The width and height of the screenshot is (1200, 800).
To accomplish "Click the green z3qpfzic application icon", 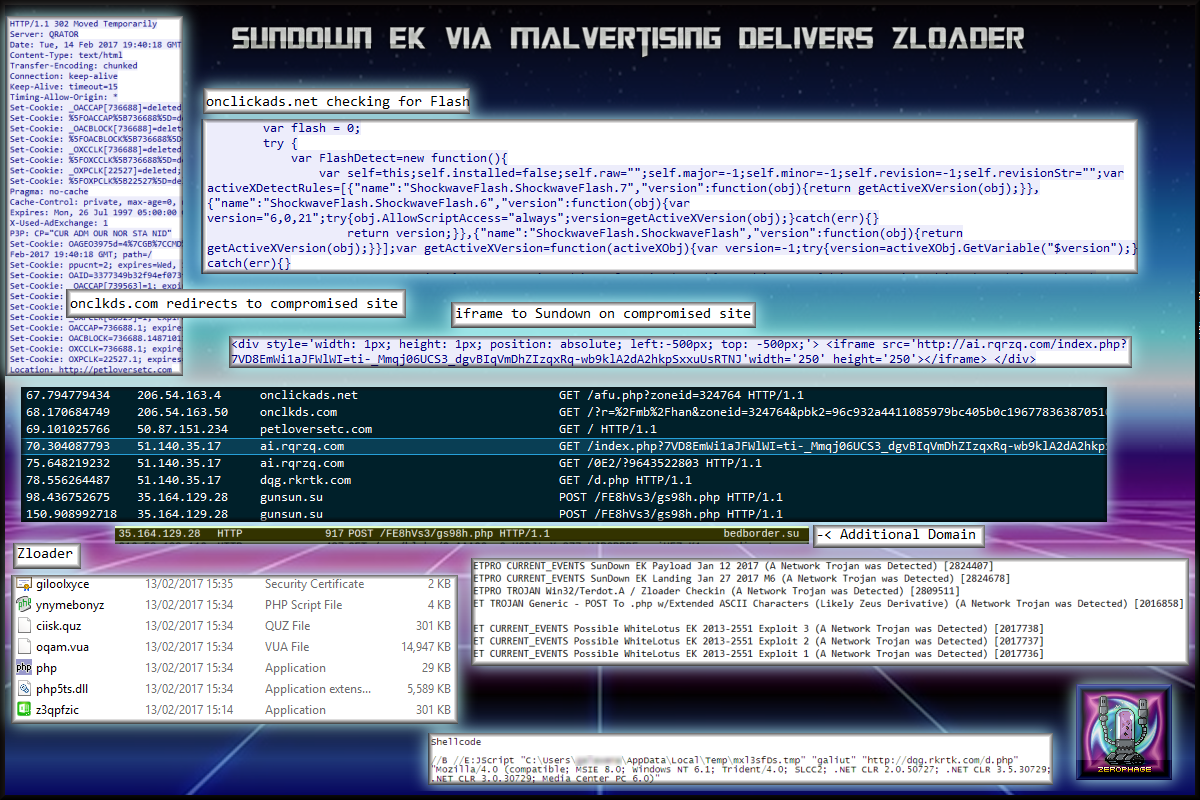I will [x=25, y=710].
